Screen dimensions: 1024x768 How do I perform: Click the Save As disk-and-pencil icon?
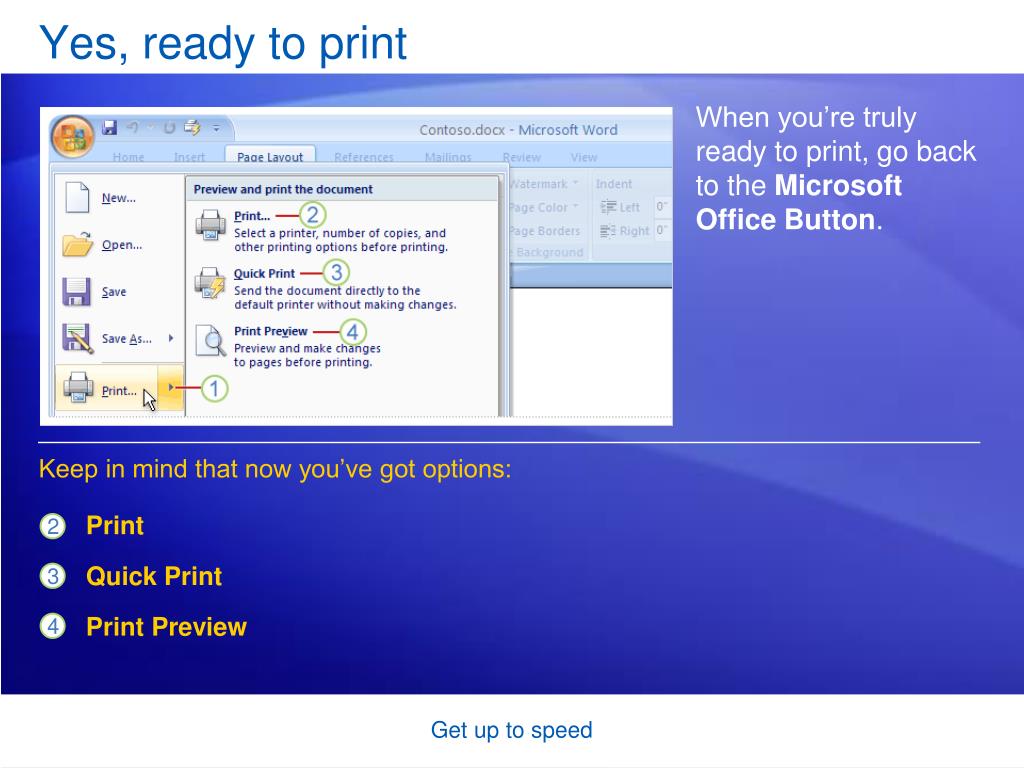click(78, 338)
